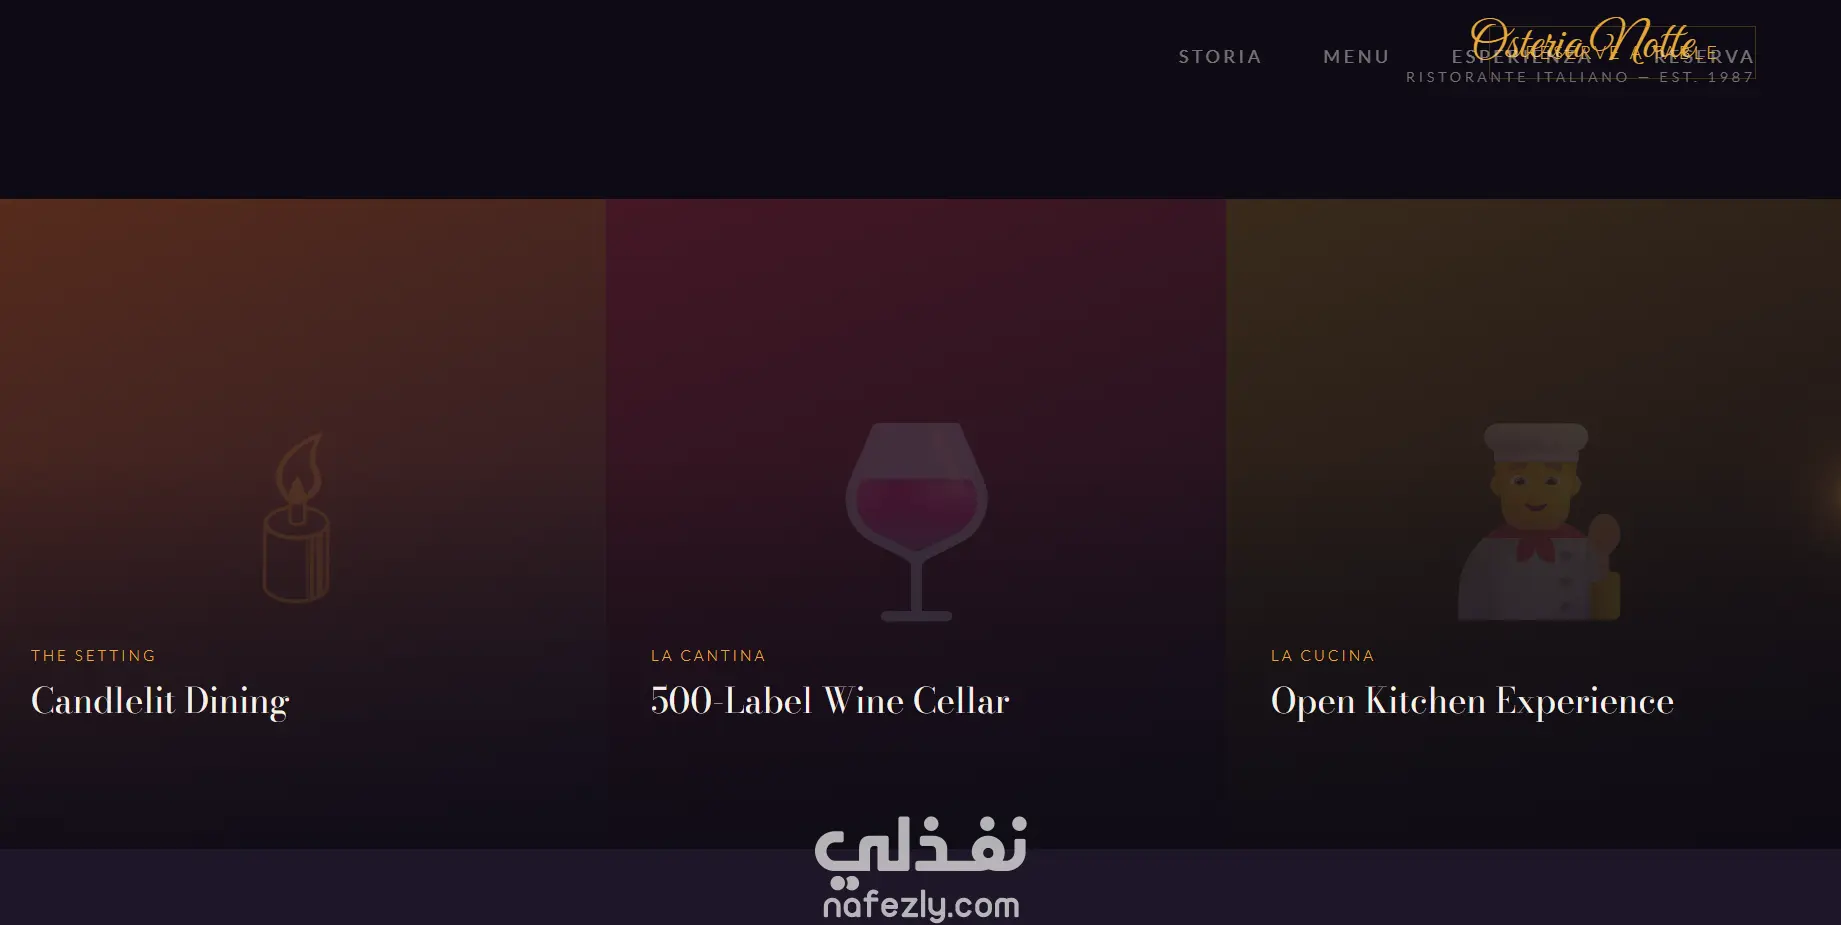The image size is (1841, 925).
Task: Open the Candlelit Dining heading
Action: [x=160, y=701]
